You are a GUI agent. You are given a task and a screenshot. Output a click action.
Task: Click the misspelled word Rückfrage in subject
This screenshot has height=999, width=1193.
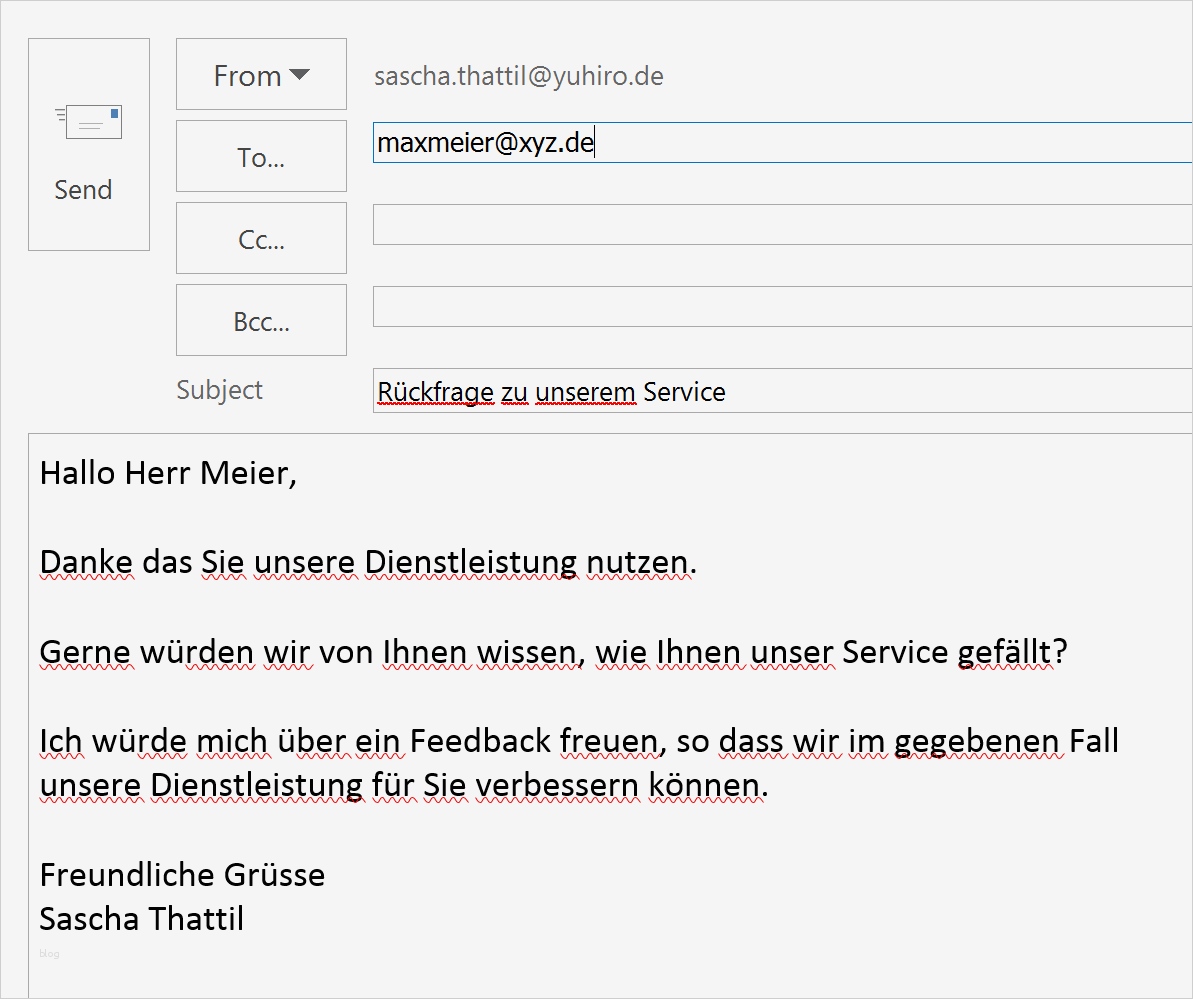coord(434,391)
